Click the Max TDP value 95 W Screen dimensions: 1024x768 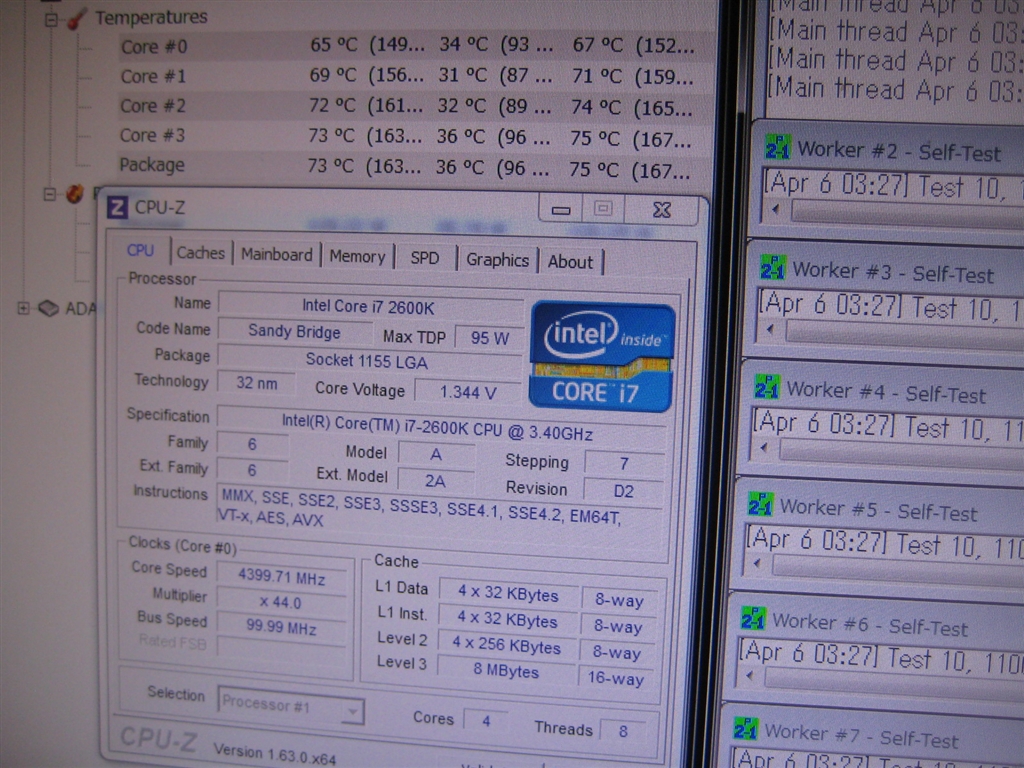click(x=490, y=338)
